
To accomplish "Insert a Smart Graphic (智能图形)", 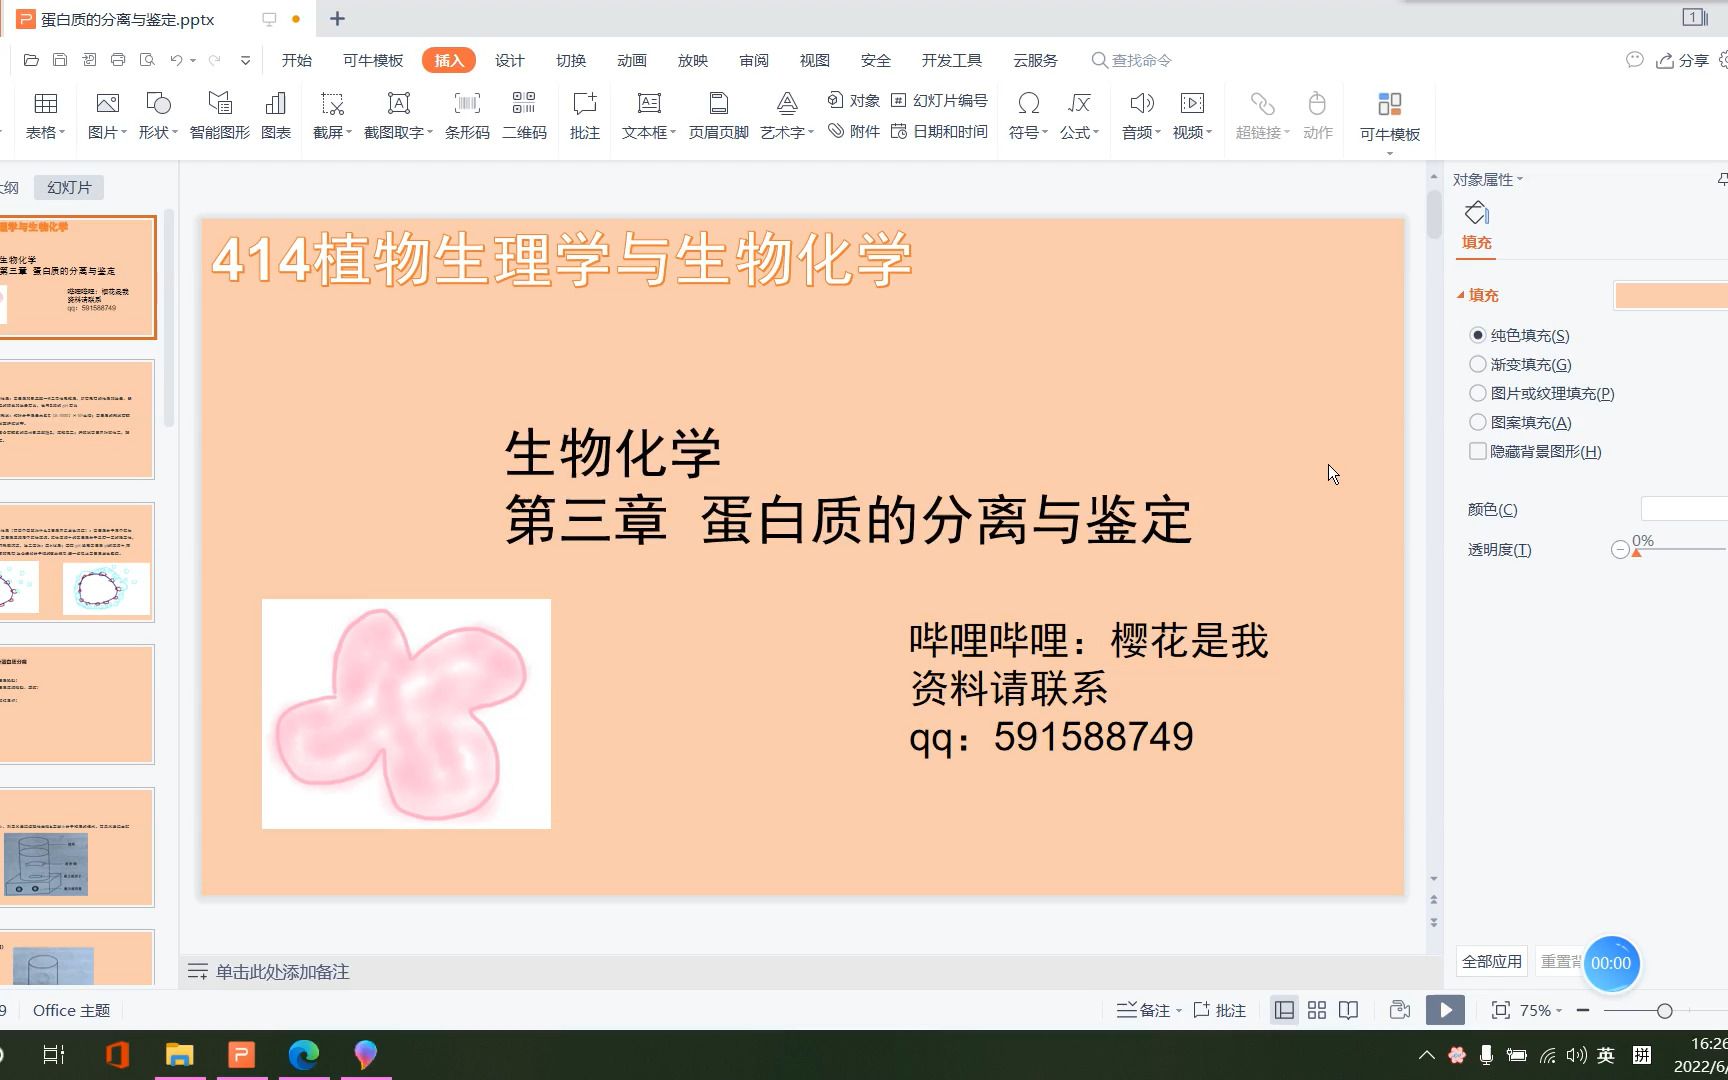I will coord(220,115).
